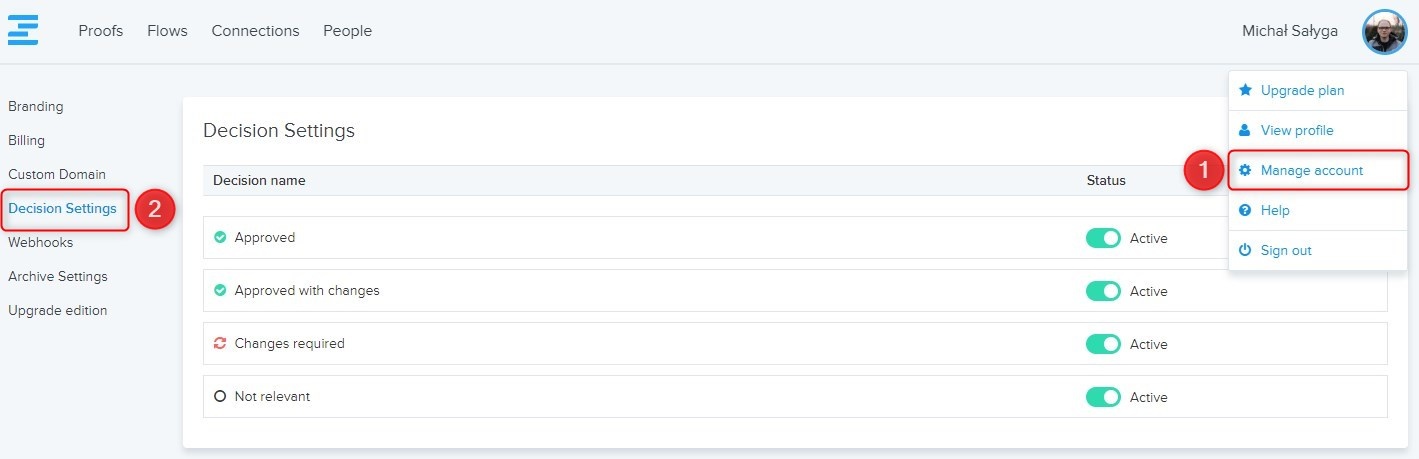The height and width of the screenshot is (459, 1419).
Task: Open the Billing settings page
Action: click(x=27, y=141)
